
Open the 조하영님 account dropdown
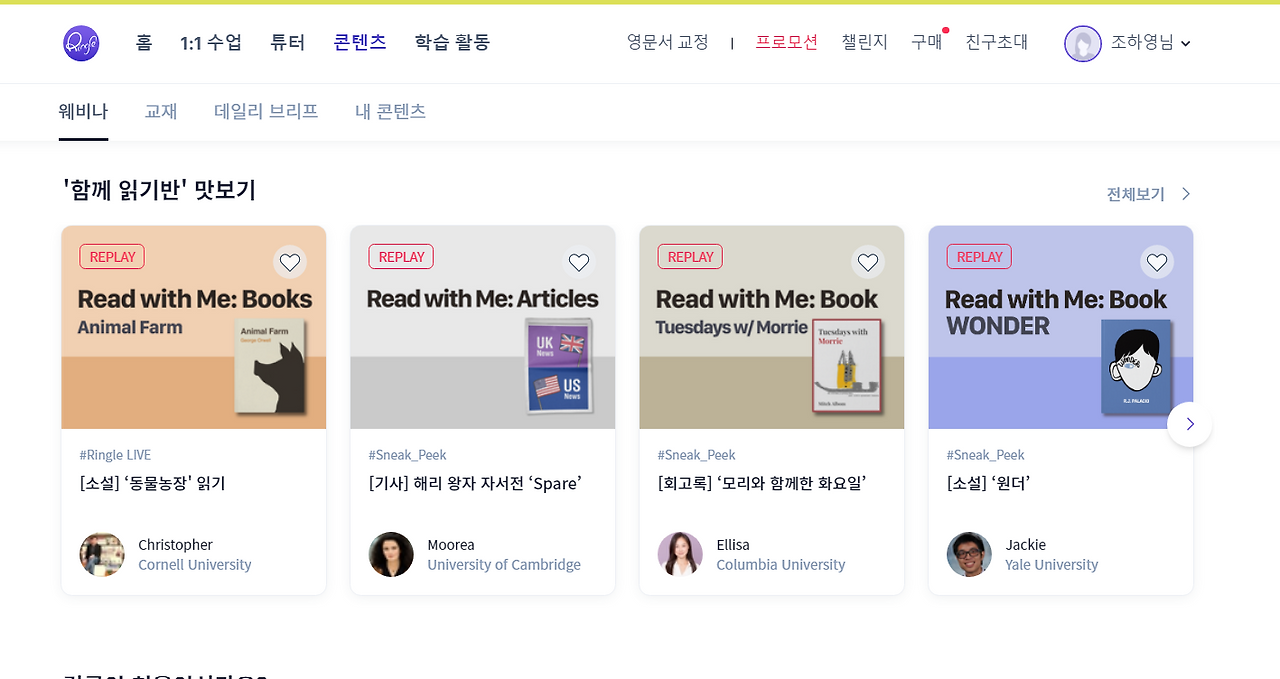[x=1128, y=43]
